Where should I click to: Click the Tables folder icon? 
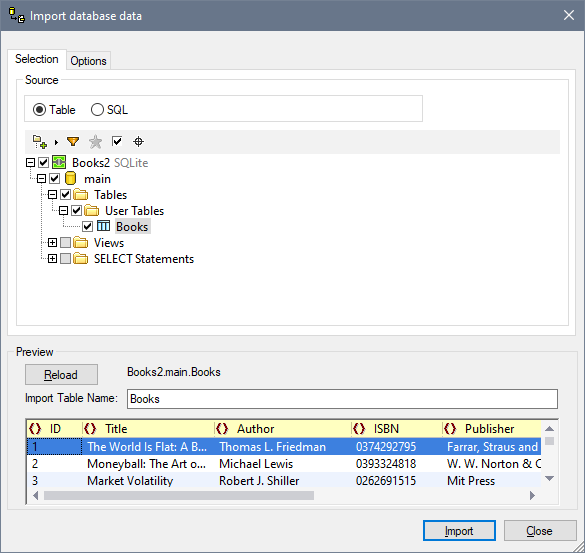pyautogui.click(x=81, y=195)
